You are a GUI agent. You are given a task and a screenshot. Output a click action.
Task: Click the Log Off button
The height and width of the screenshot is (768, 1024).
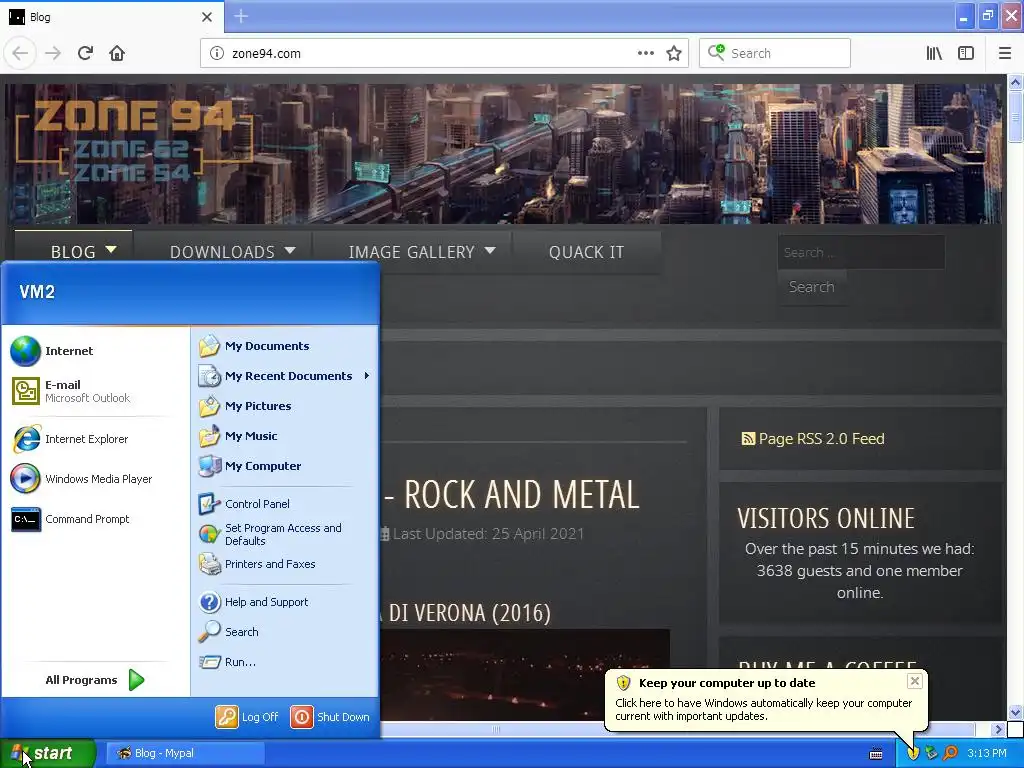[x=247, y=717]
